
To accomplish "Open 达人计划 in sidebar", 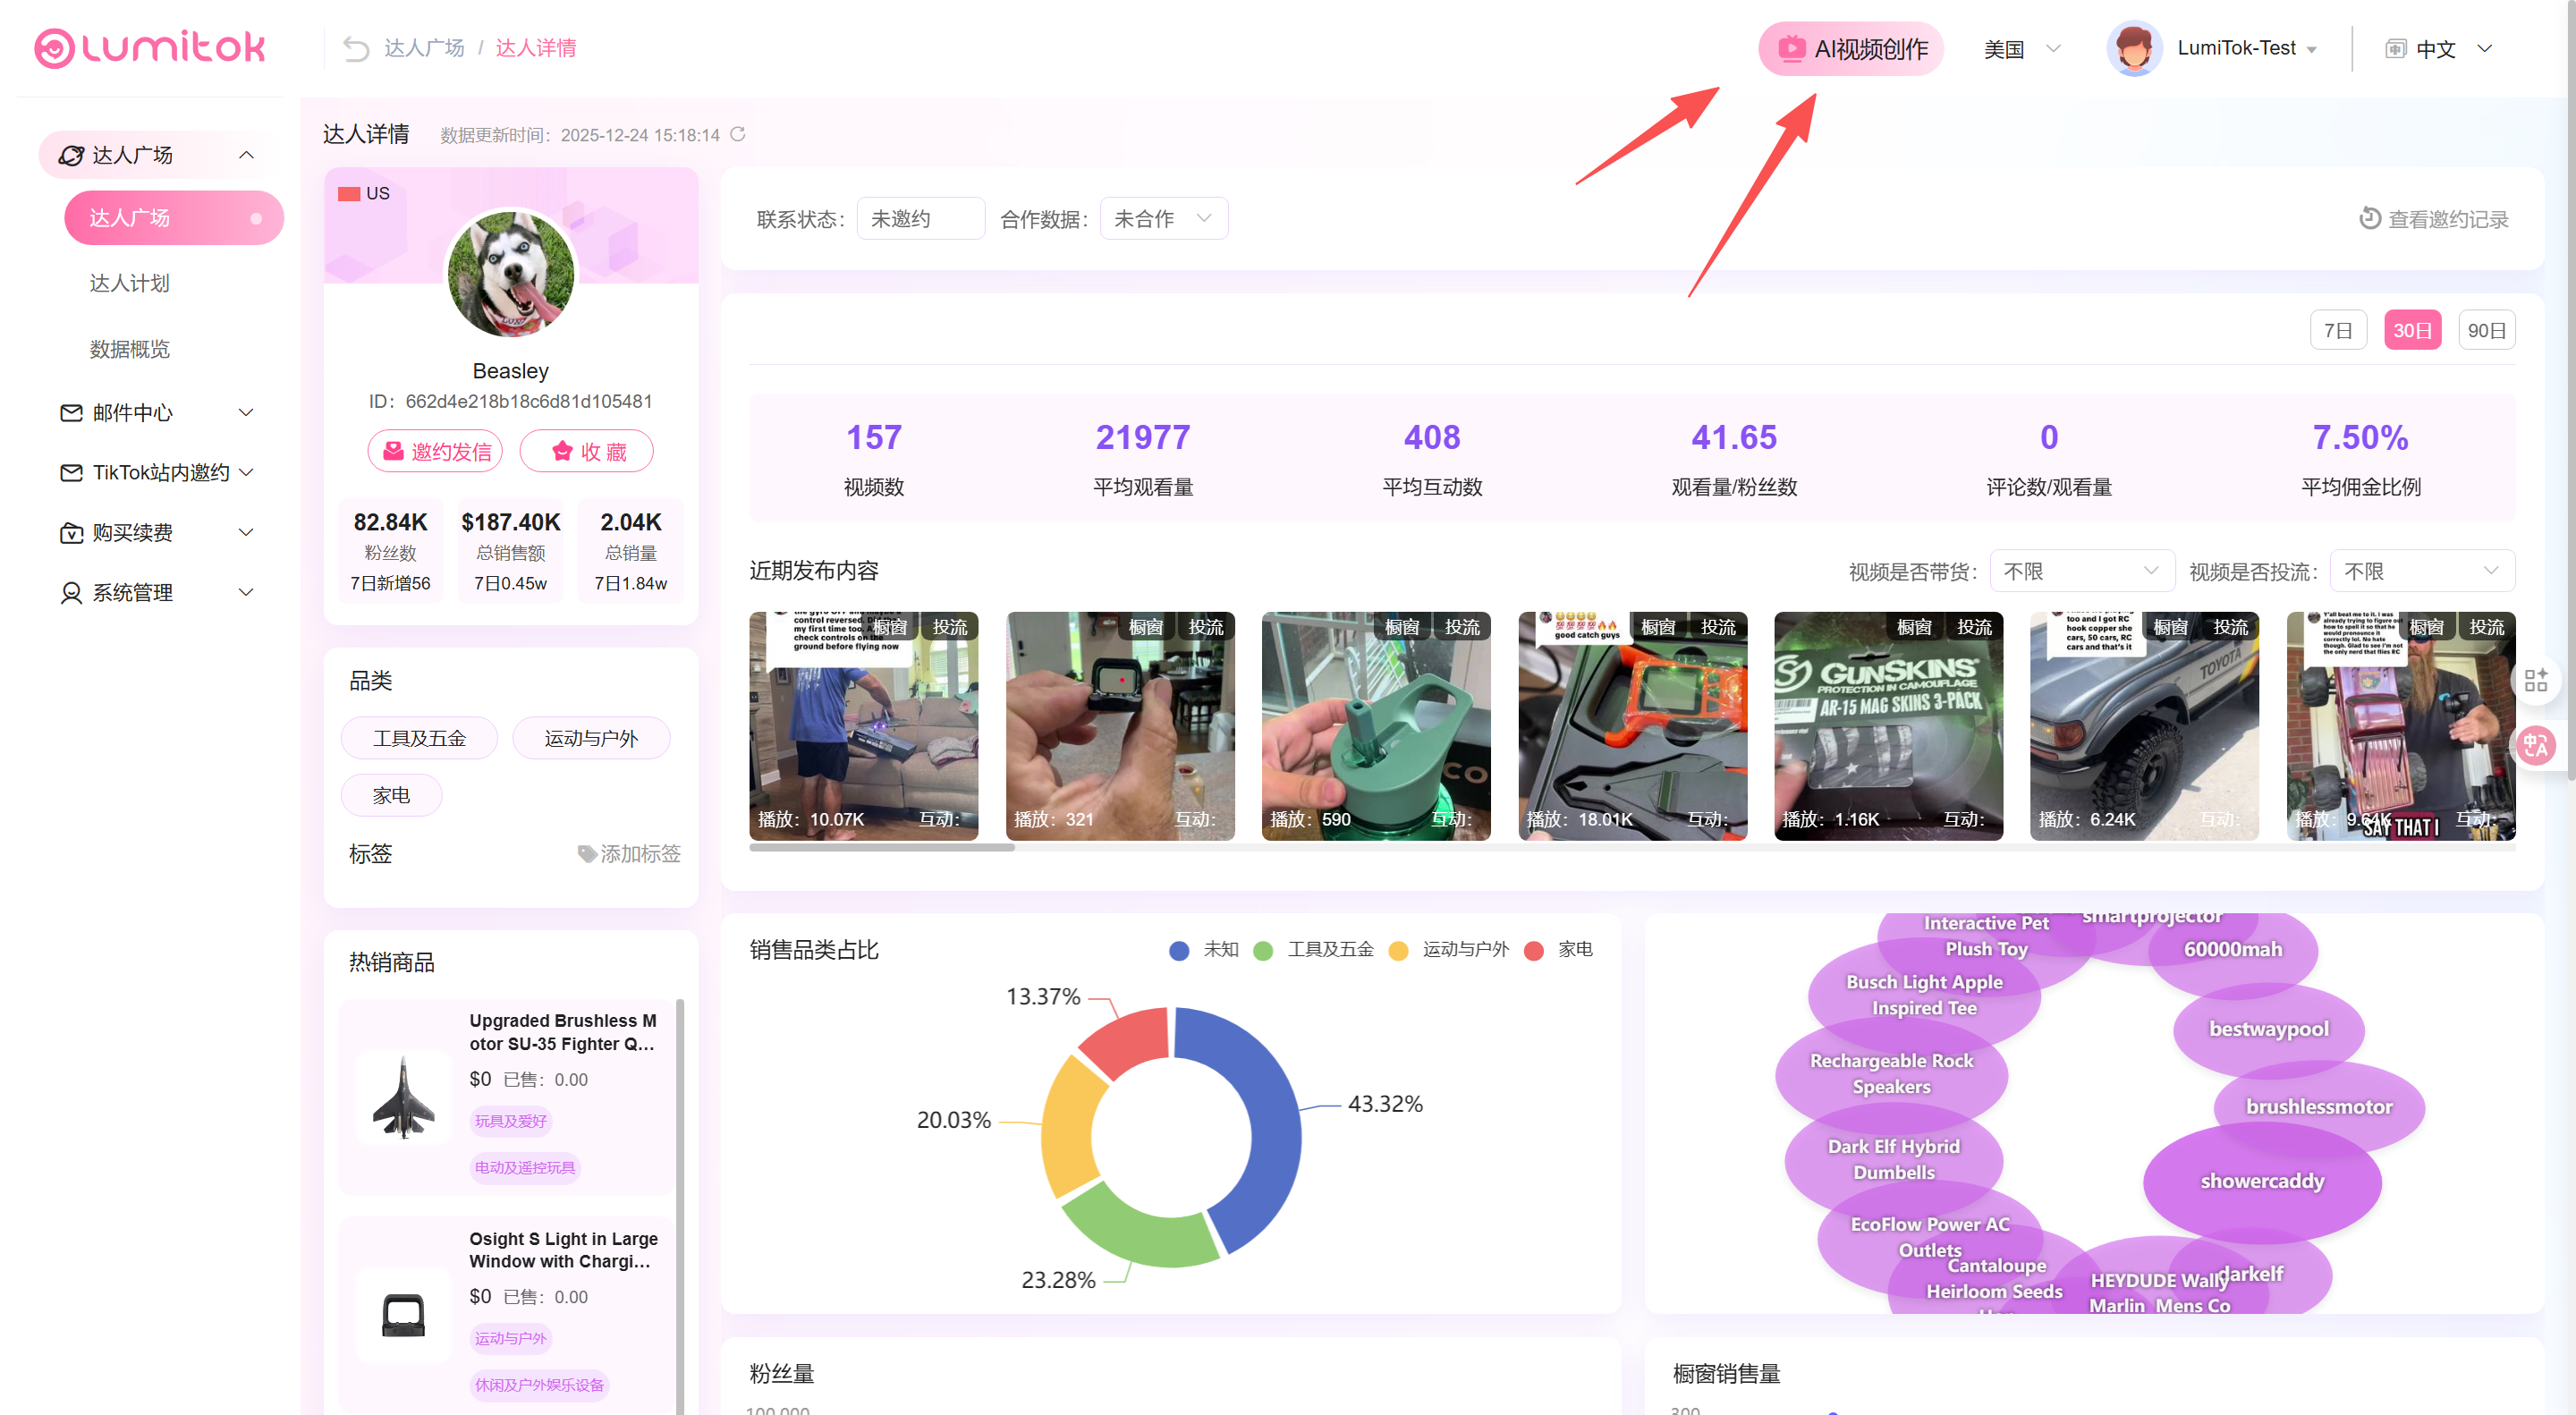I will pos(130,283).
